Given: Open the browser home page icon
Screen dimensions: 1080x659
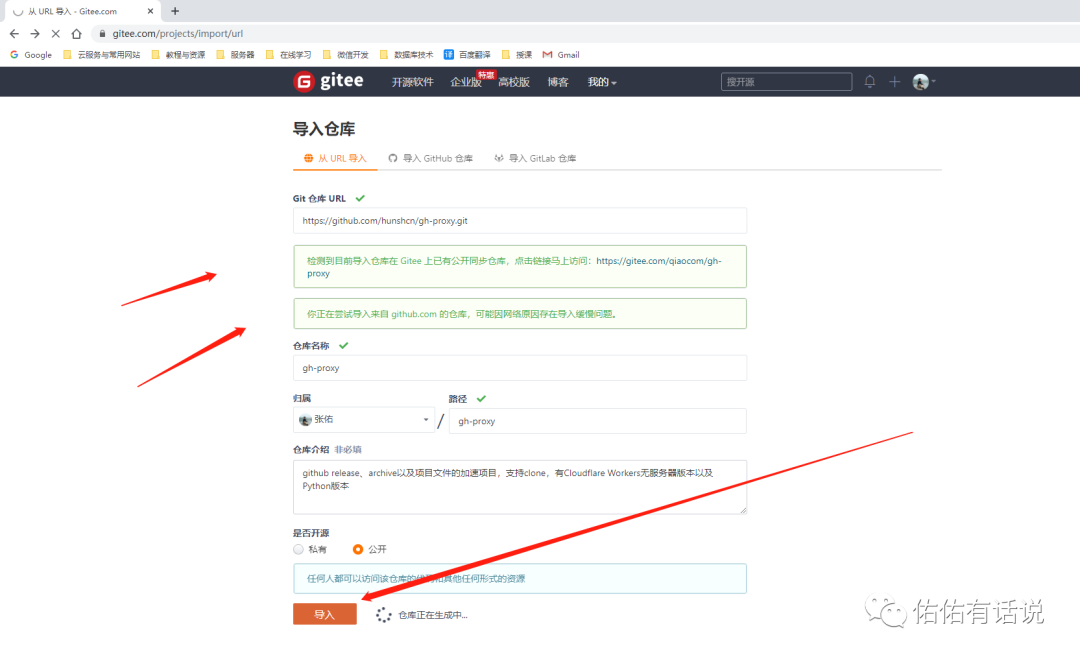Looking at the screenshot, I should click(x=76, y=33).
